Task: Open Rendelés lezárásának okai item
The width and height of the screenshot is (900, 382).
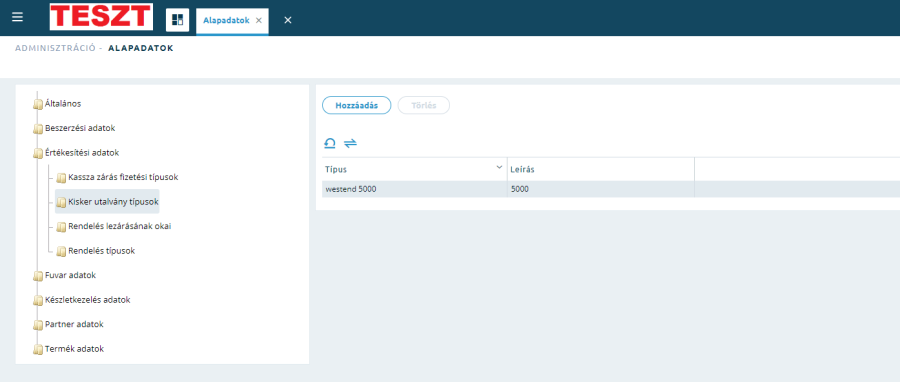Action: coord(119,227)
